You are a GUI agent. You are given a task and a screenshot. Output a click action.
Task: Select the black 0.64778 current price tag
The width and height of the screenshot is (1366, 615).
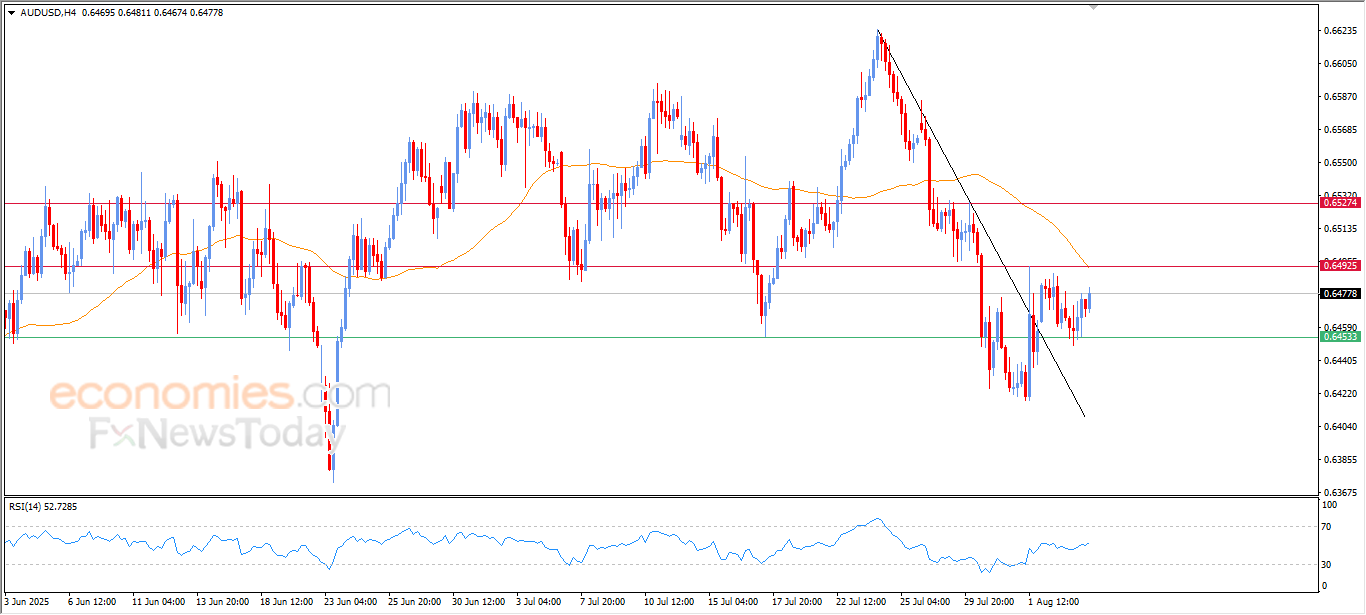point(1339,294)
